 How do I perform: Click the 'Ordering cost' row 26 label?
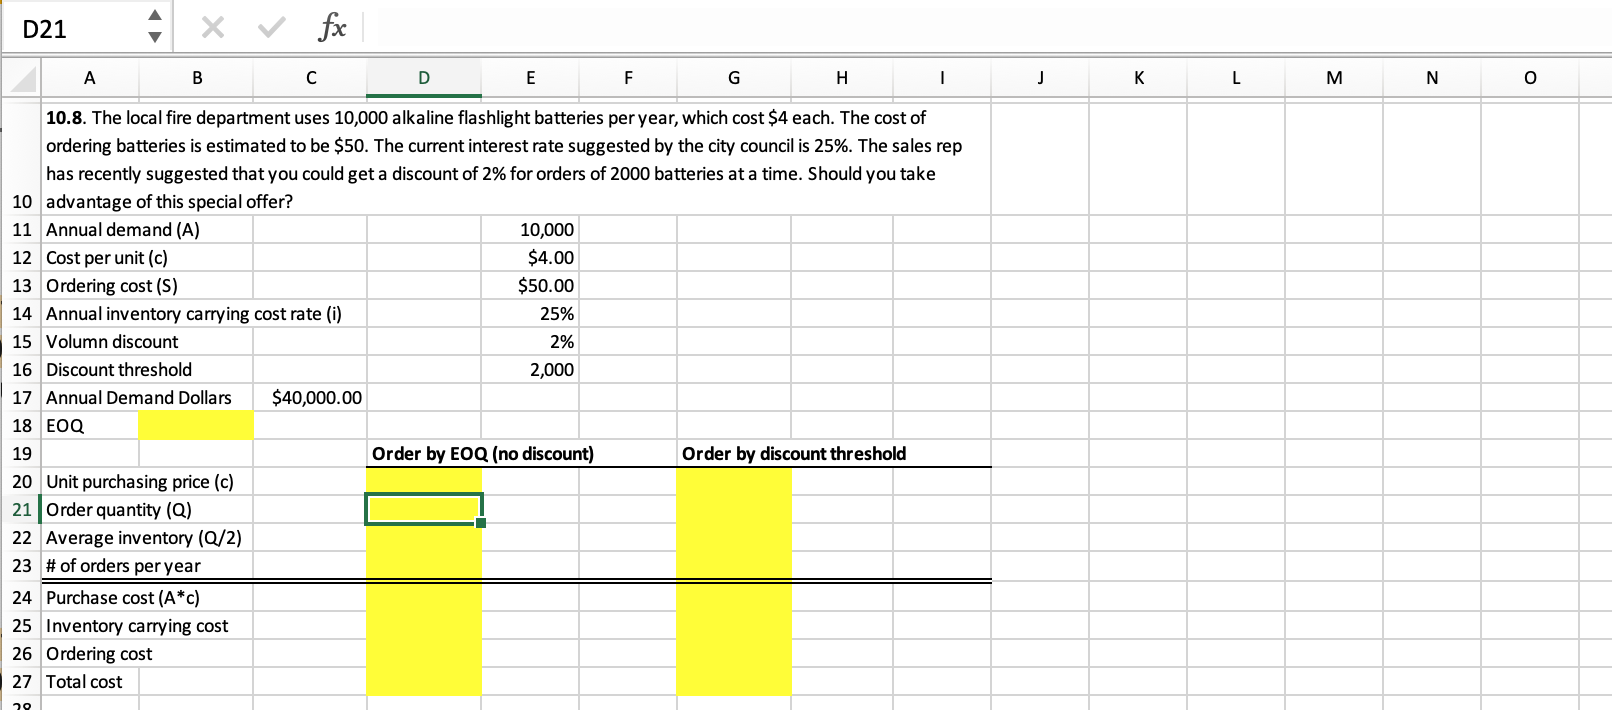coord(99,654)
